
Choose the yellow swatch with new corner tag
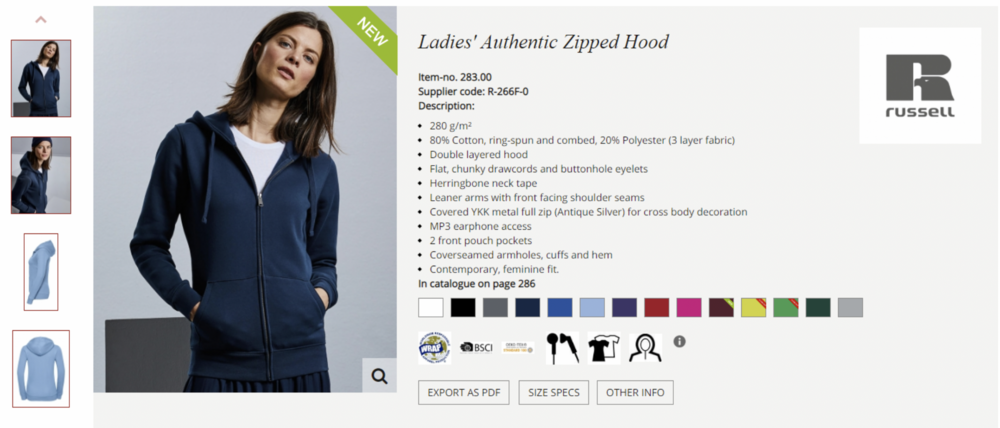pos(753,307)
